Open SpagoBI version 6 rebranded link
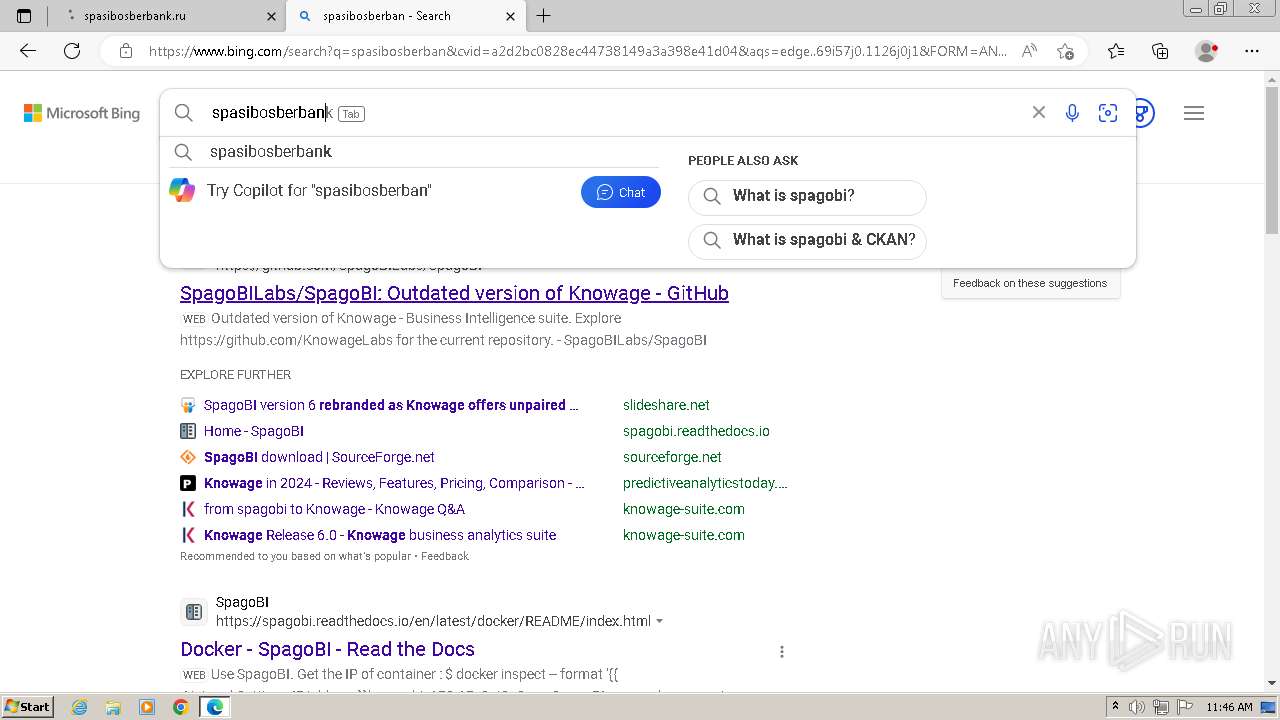The image size is (1280, 720). 391,405
